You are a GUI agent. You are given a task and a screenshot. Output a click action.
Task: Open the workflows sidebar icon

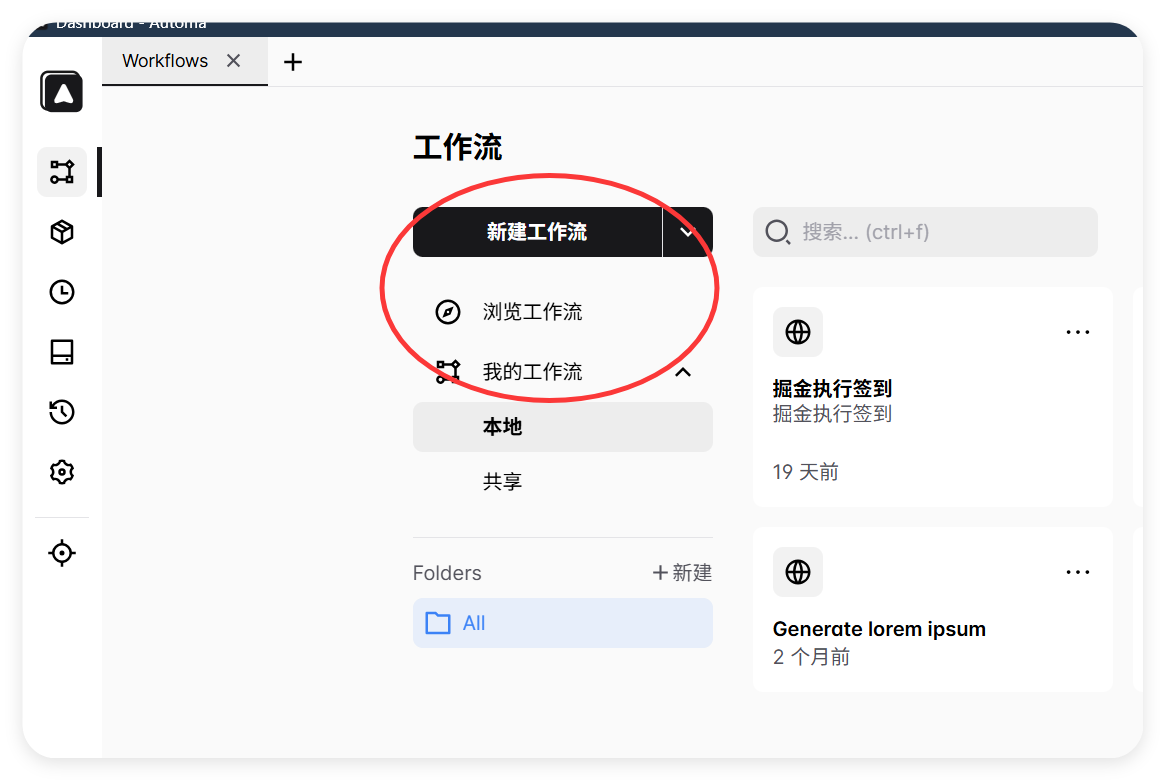(62, 172)
